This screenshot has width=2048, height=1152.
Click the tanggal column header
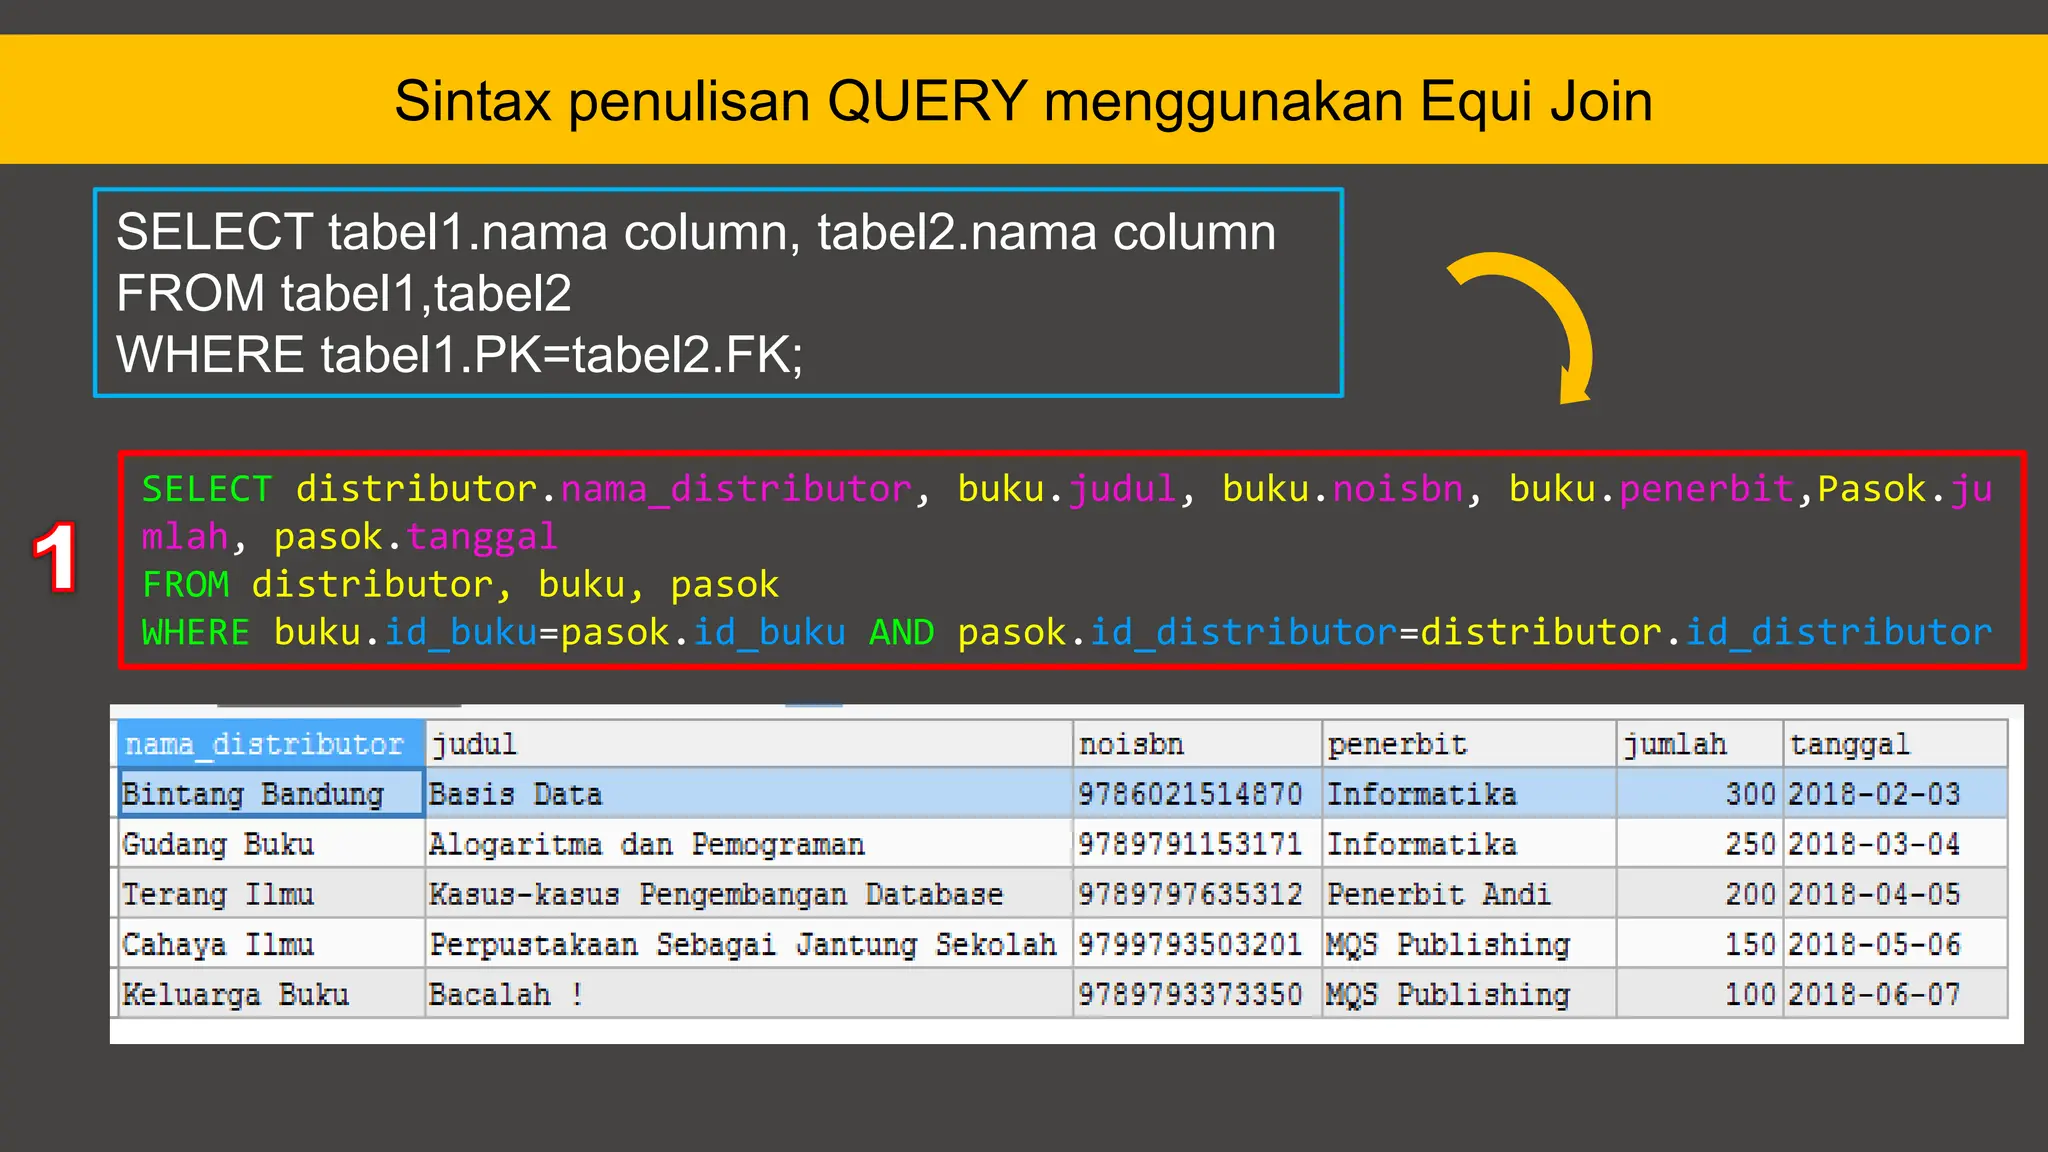1895,744
